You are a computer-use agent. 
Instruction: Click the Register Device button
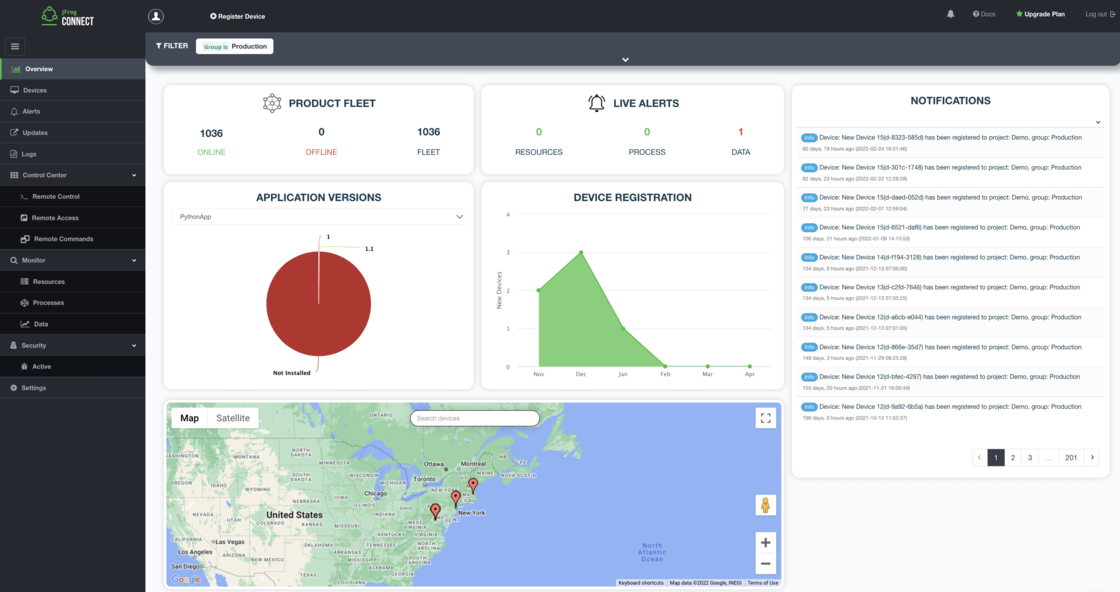[238, 16]
